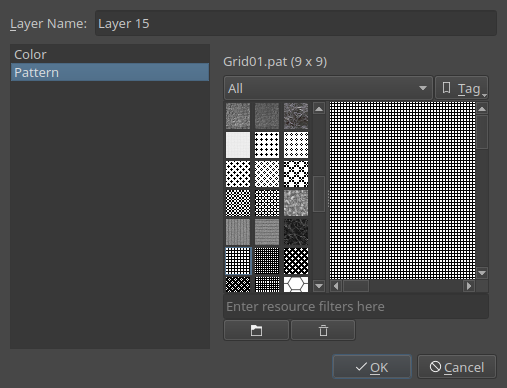Click pattern list scroll up arrow
The height and width of the screenshot is (388, 507).
click(319, 109)
